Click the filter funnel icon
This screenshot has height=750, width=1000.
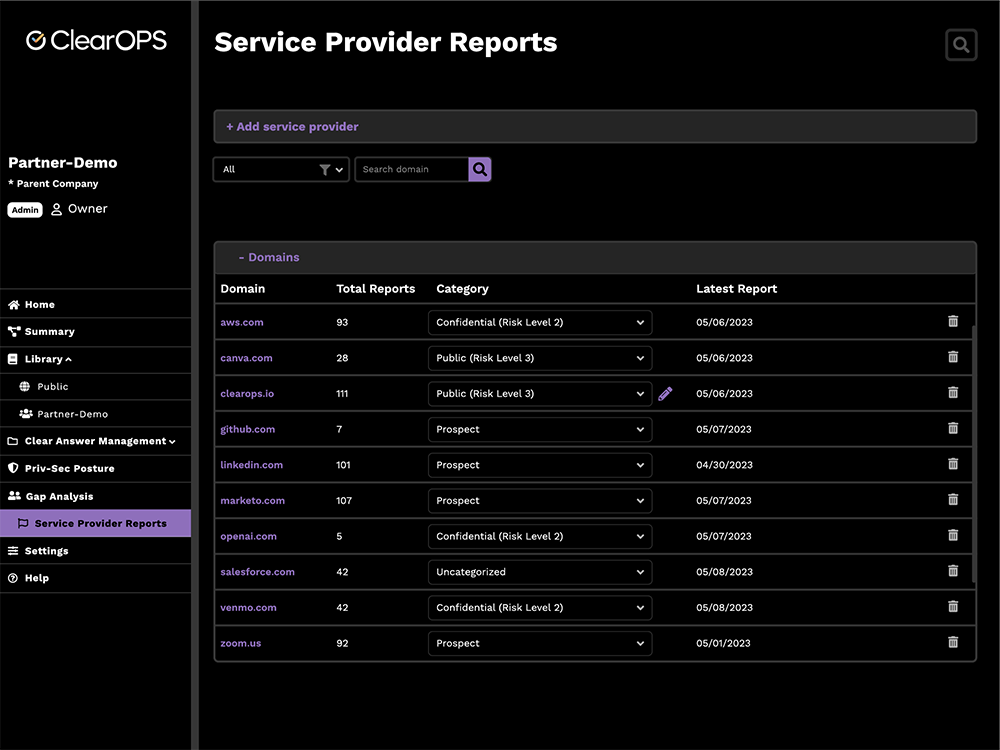[x=325, y=170]
